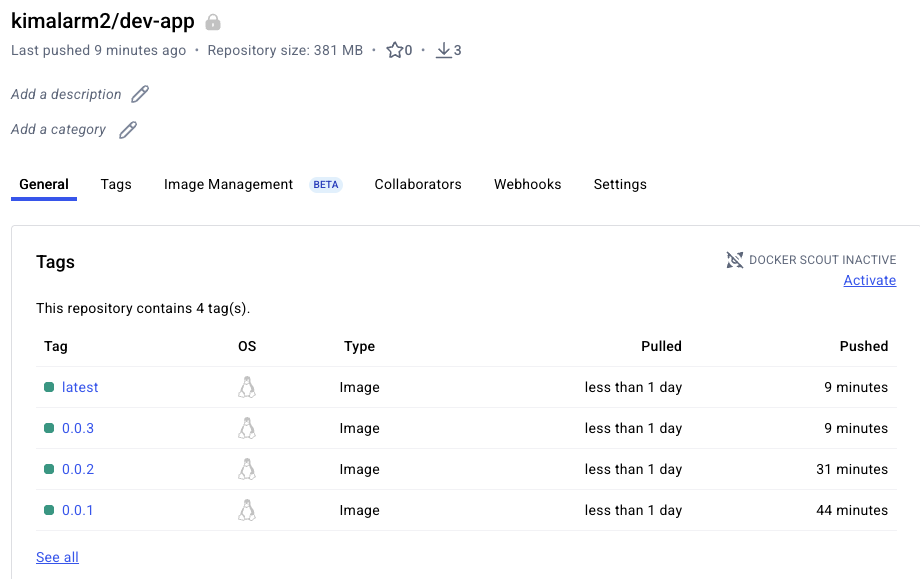Viewport: 920px width, 579px height.
Task: Click pencil icon beside Add a category
Action: (128, 130)
